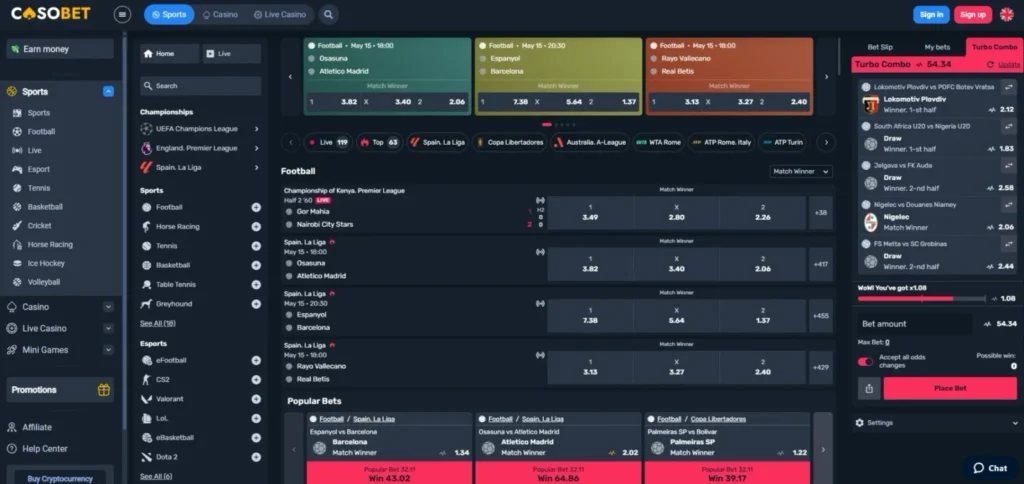Screen dimensions: 1024x484
Task: Switch to the Live Casino top tab
Action: coord(280,14)
